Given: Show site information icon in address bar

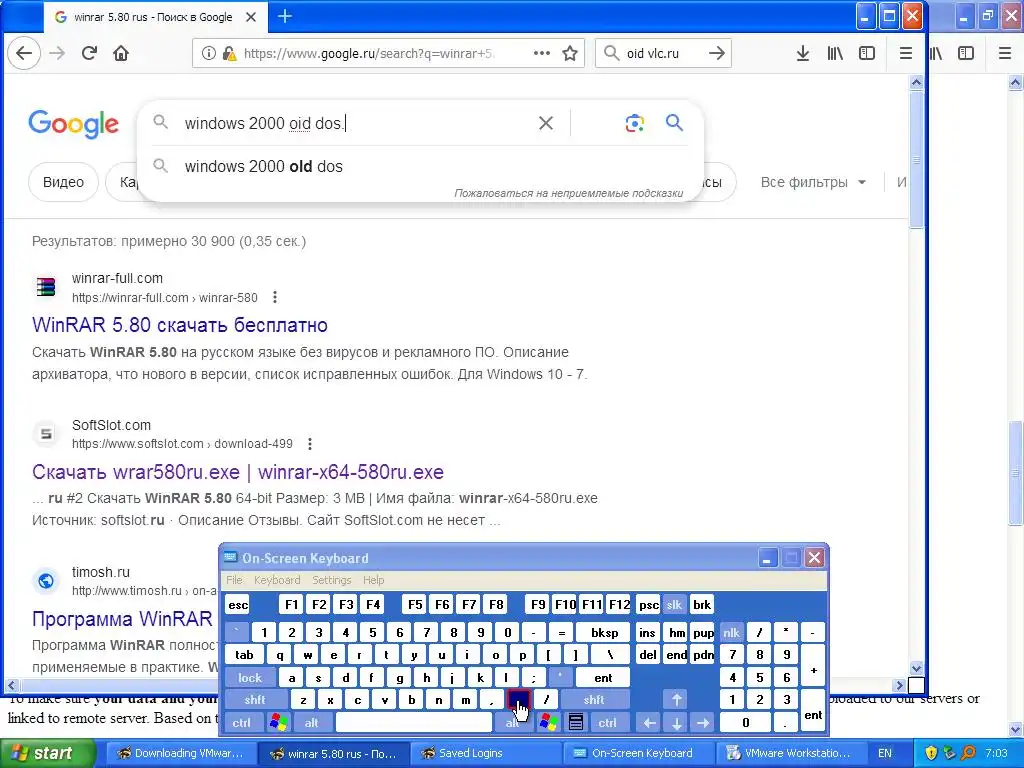Looking at the screenshot, I should pos(208,54).
